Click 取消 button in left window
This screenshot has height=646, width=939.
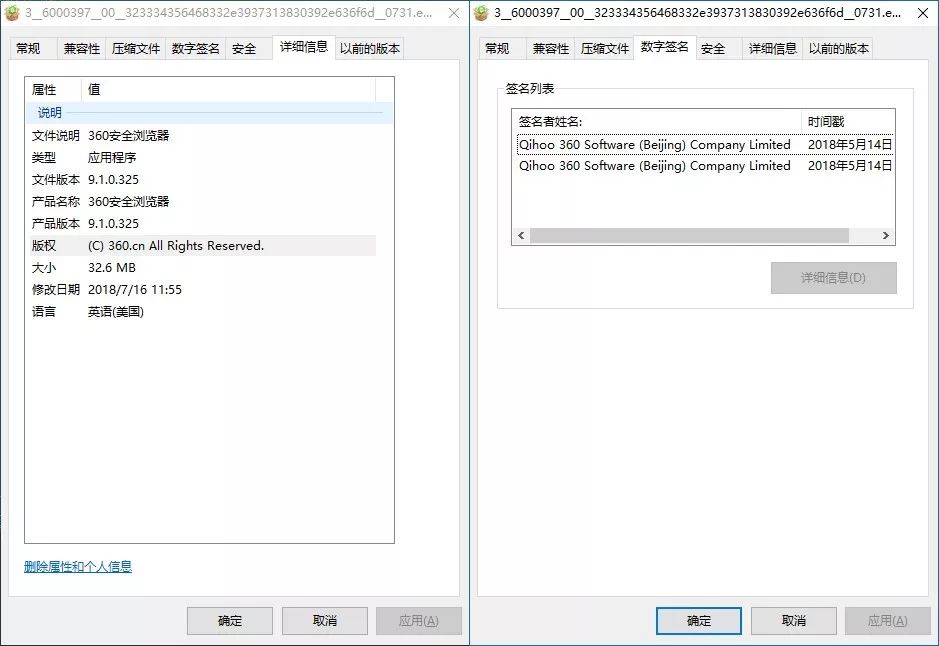pos(325,621)
